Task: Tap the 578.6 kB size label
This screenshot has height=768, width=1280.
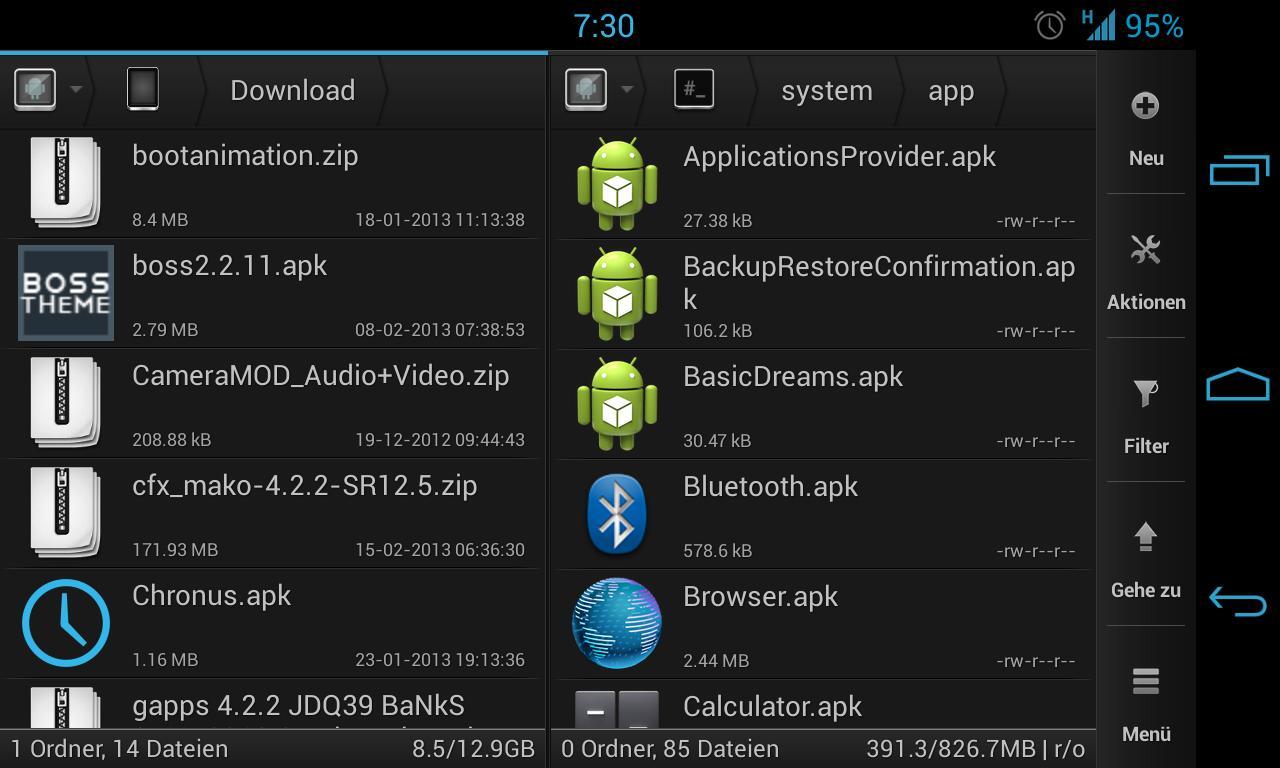Action: point(718,551)
